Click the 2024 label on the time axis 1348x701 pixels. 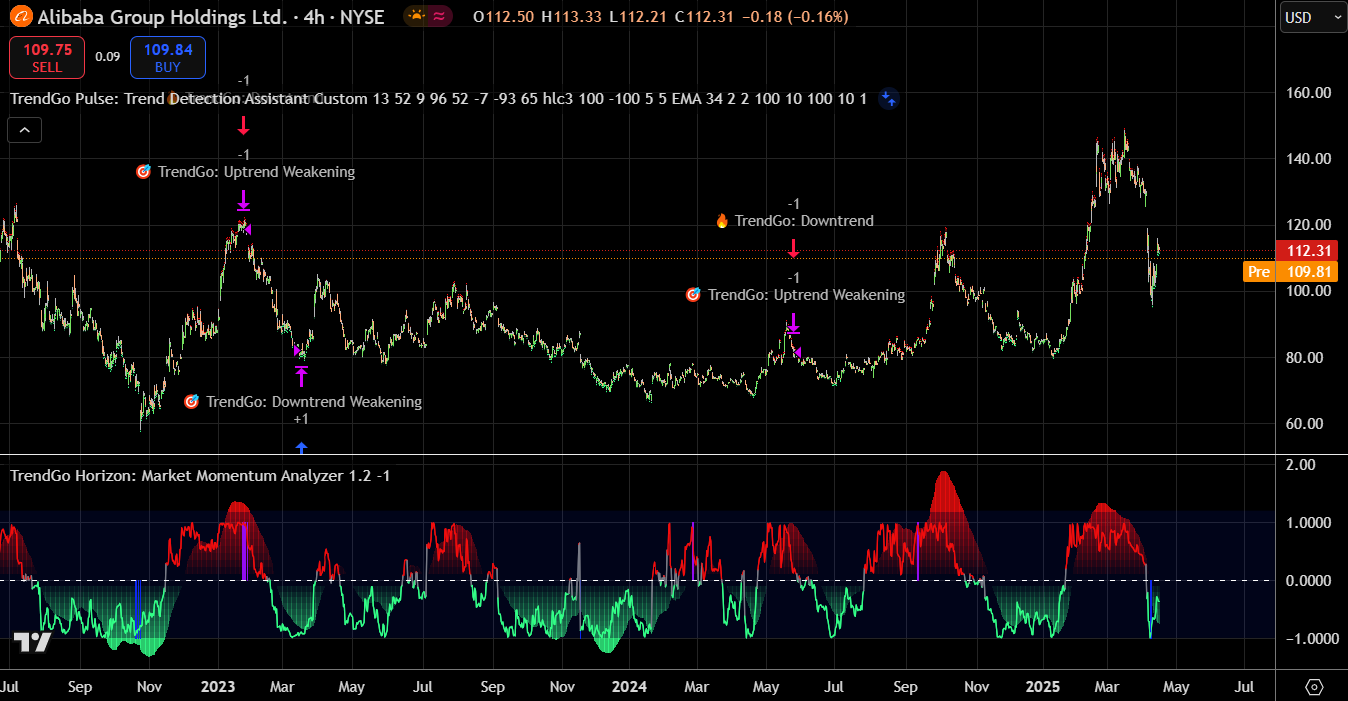click(x=628, y=687)
